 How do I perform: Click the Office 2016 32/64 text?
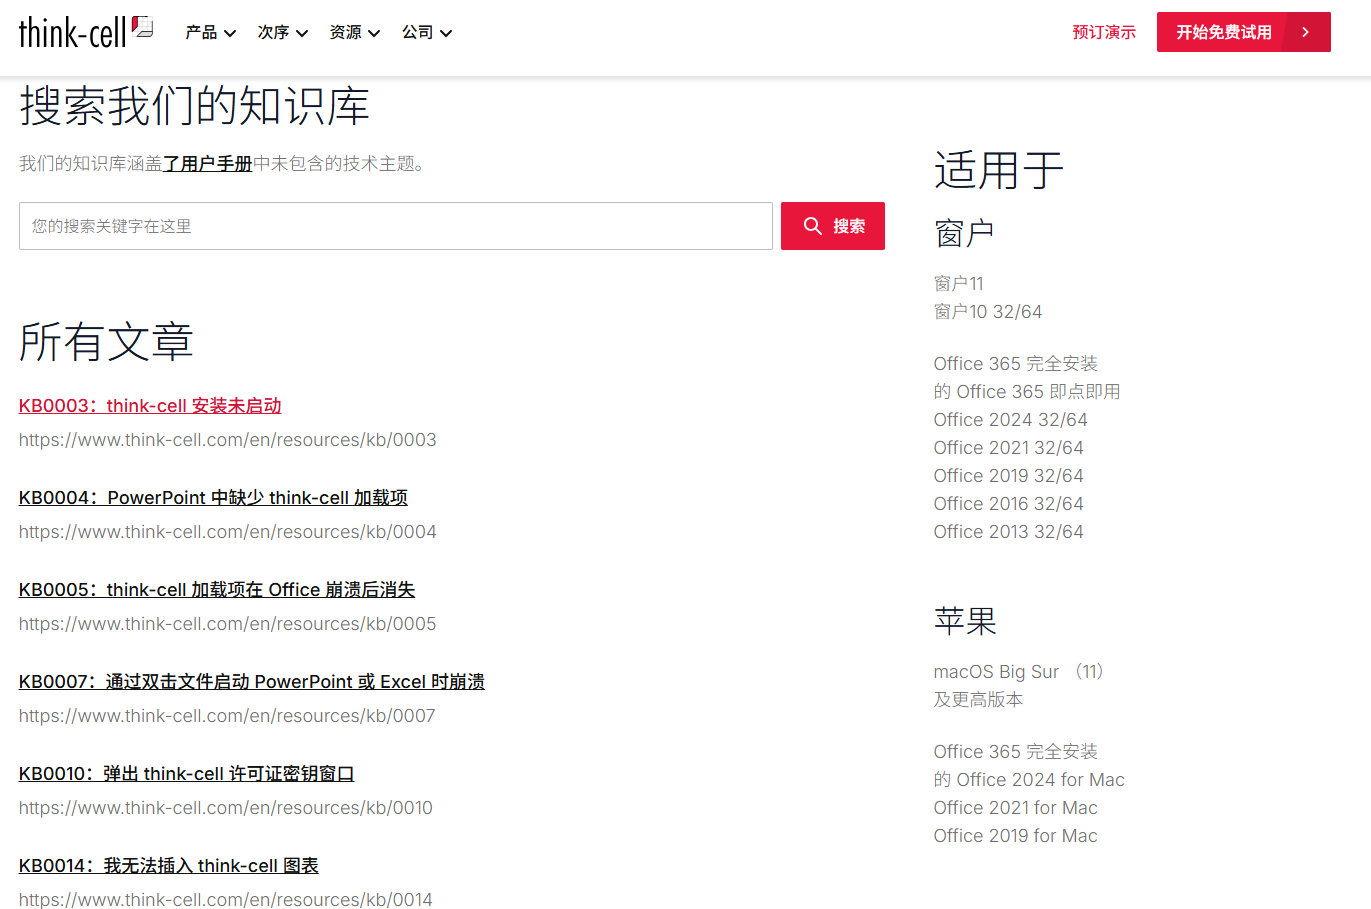coord(1009,503)
